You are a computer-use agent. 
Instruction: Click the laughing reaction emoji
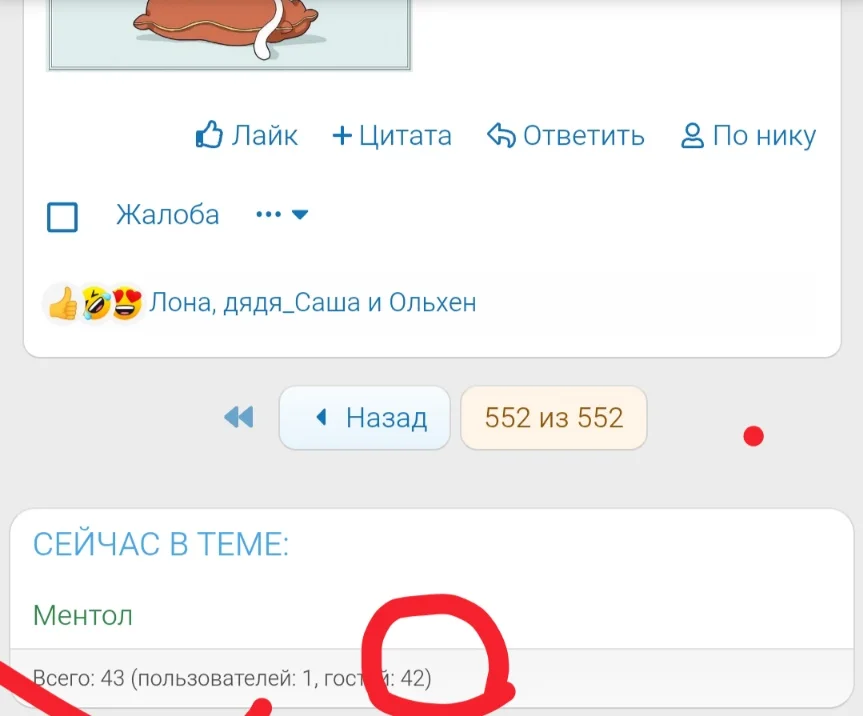[x=96, y=303]
